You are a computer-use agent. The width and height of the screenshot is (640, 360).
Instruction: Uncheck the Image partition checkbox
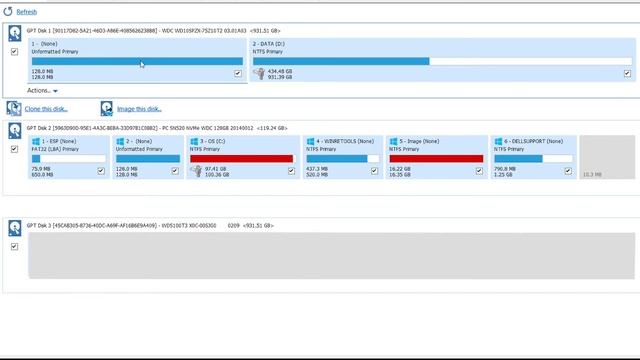pos(479,171)
